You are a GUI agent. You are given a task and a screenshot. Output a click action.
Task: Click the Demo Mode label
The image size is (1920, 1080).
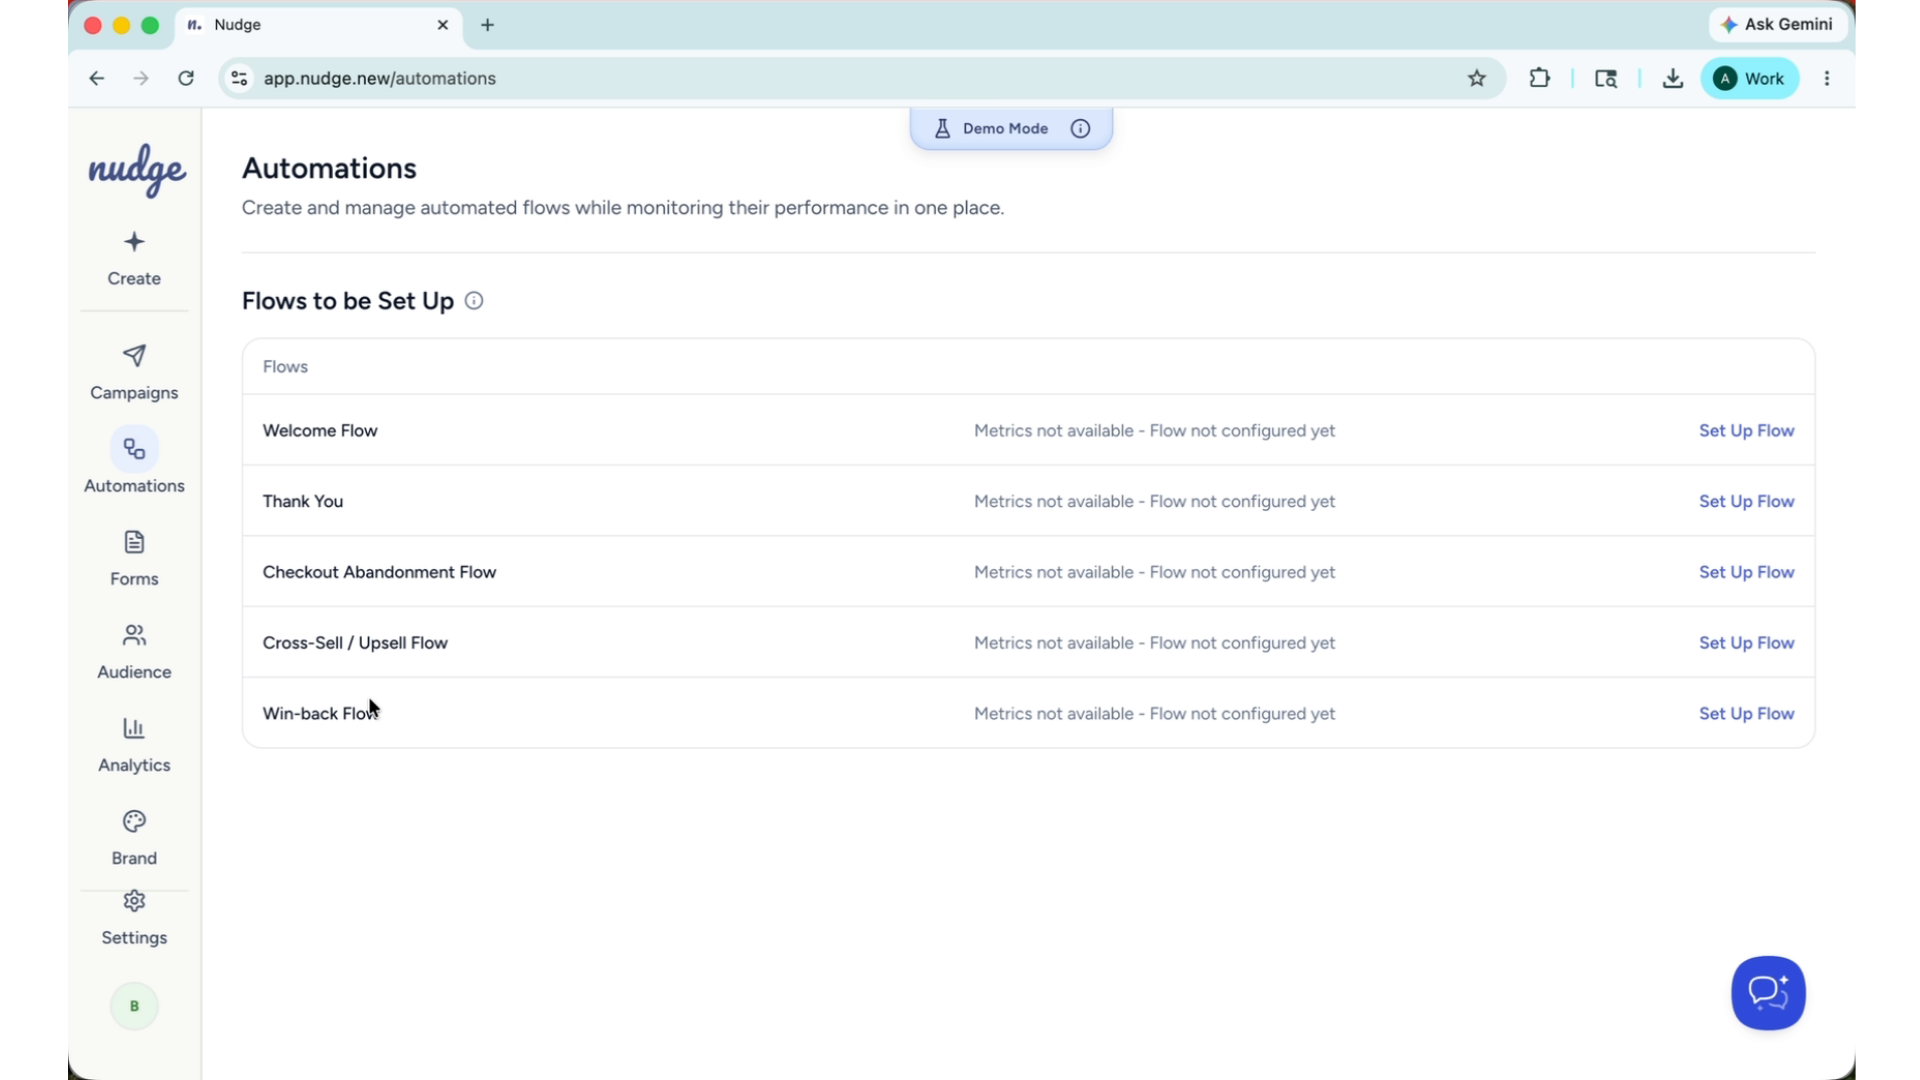pyautogui.click(x=1005, y=128)
